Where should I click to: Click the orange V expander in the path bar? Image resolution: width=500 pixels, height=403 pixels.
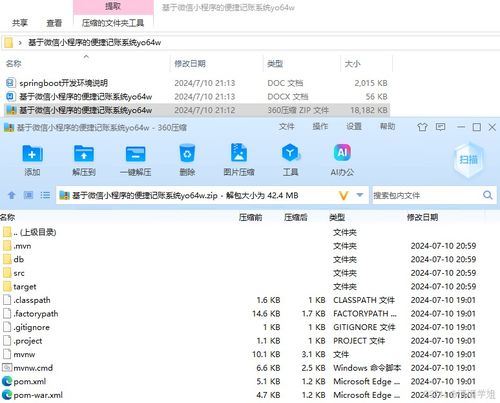(x=343, y=195)
